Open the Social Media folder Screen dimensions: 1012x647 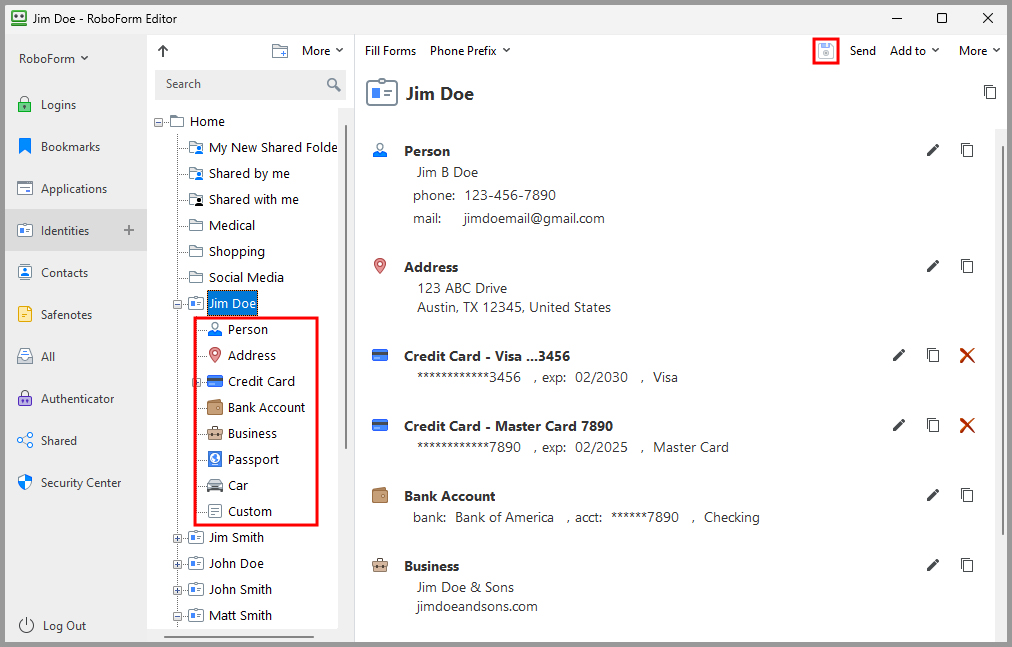(x=236, y=277)
